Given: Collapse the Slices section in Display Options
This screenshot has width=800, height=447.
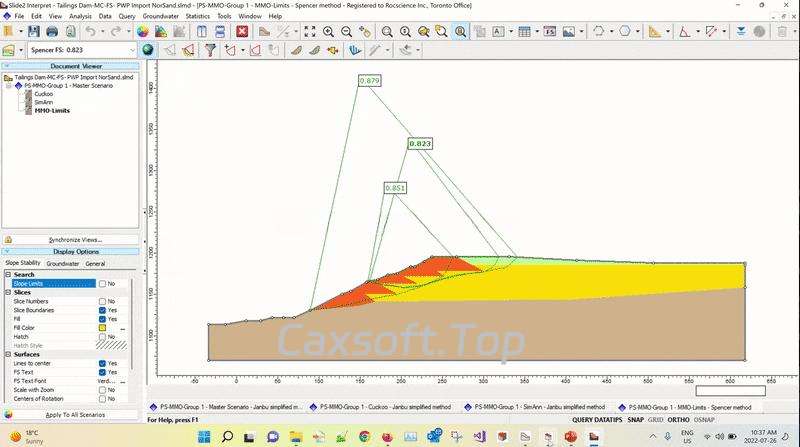Looking at the screenshot, I should pos(8,292).
